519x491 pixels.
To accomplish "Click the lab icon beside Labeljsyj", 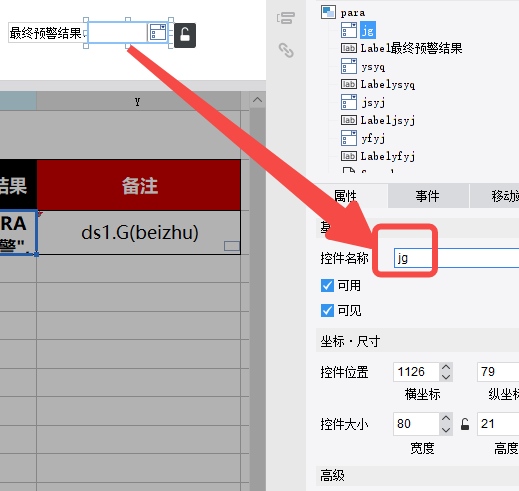I will click(349, 120).
